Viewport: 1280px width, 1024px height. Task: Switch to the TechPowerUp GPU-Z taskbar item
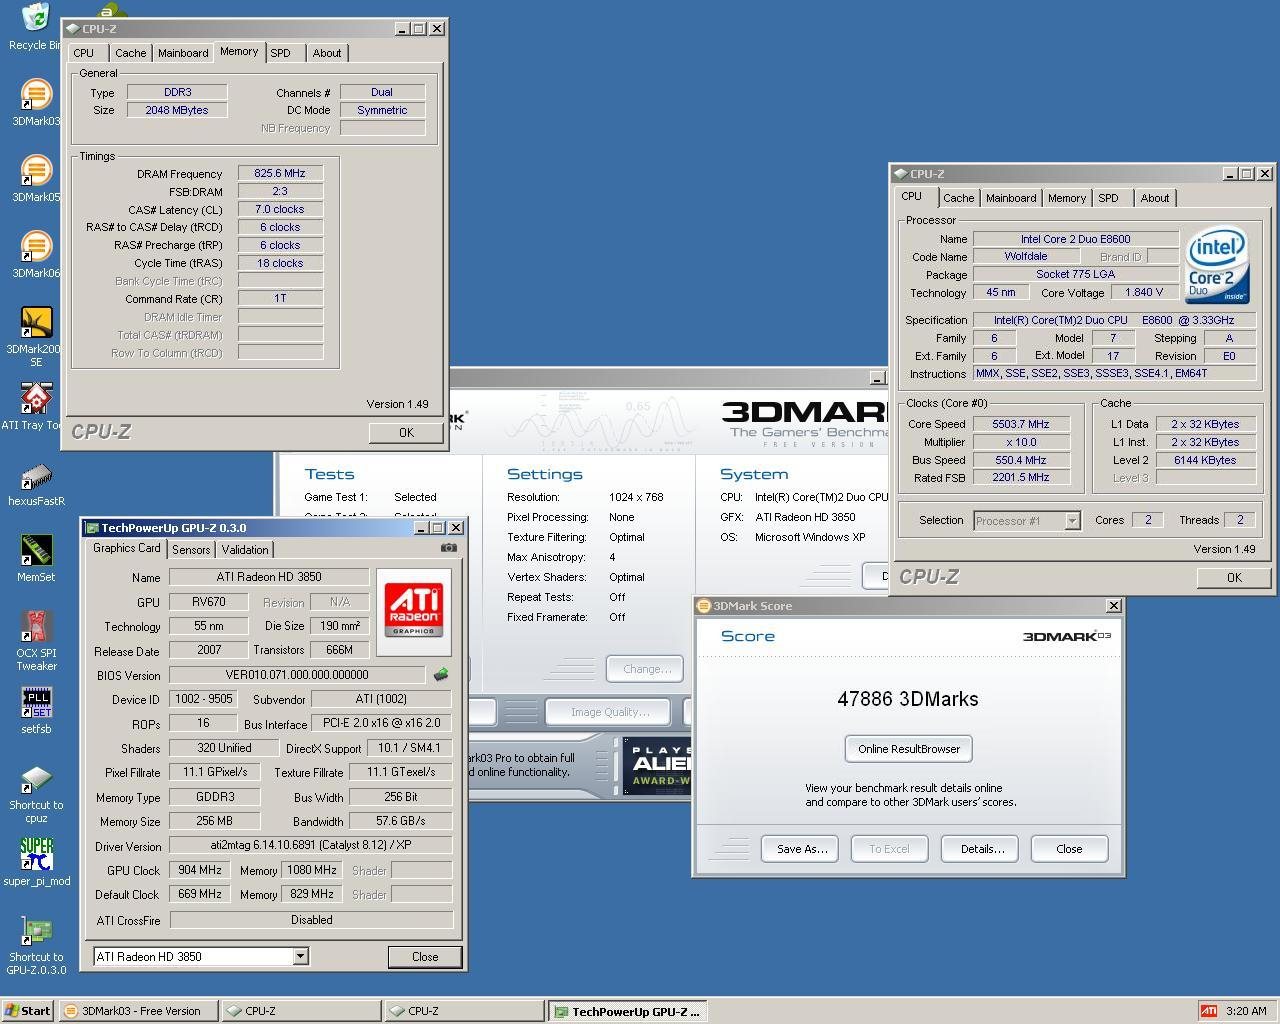(x=628, y=1011)
